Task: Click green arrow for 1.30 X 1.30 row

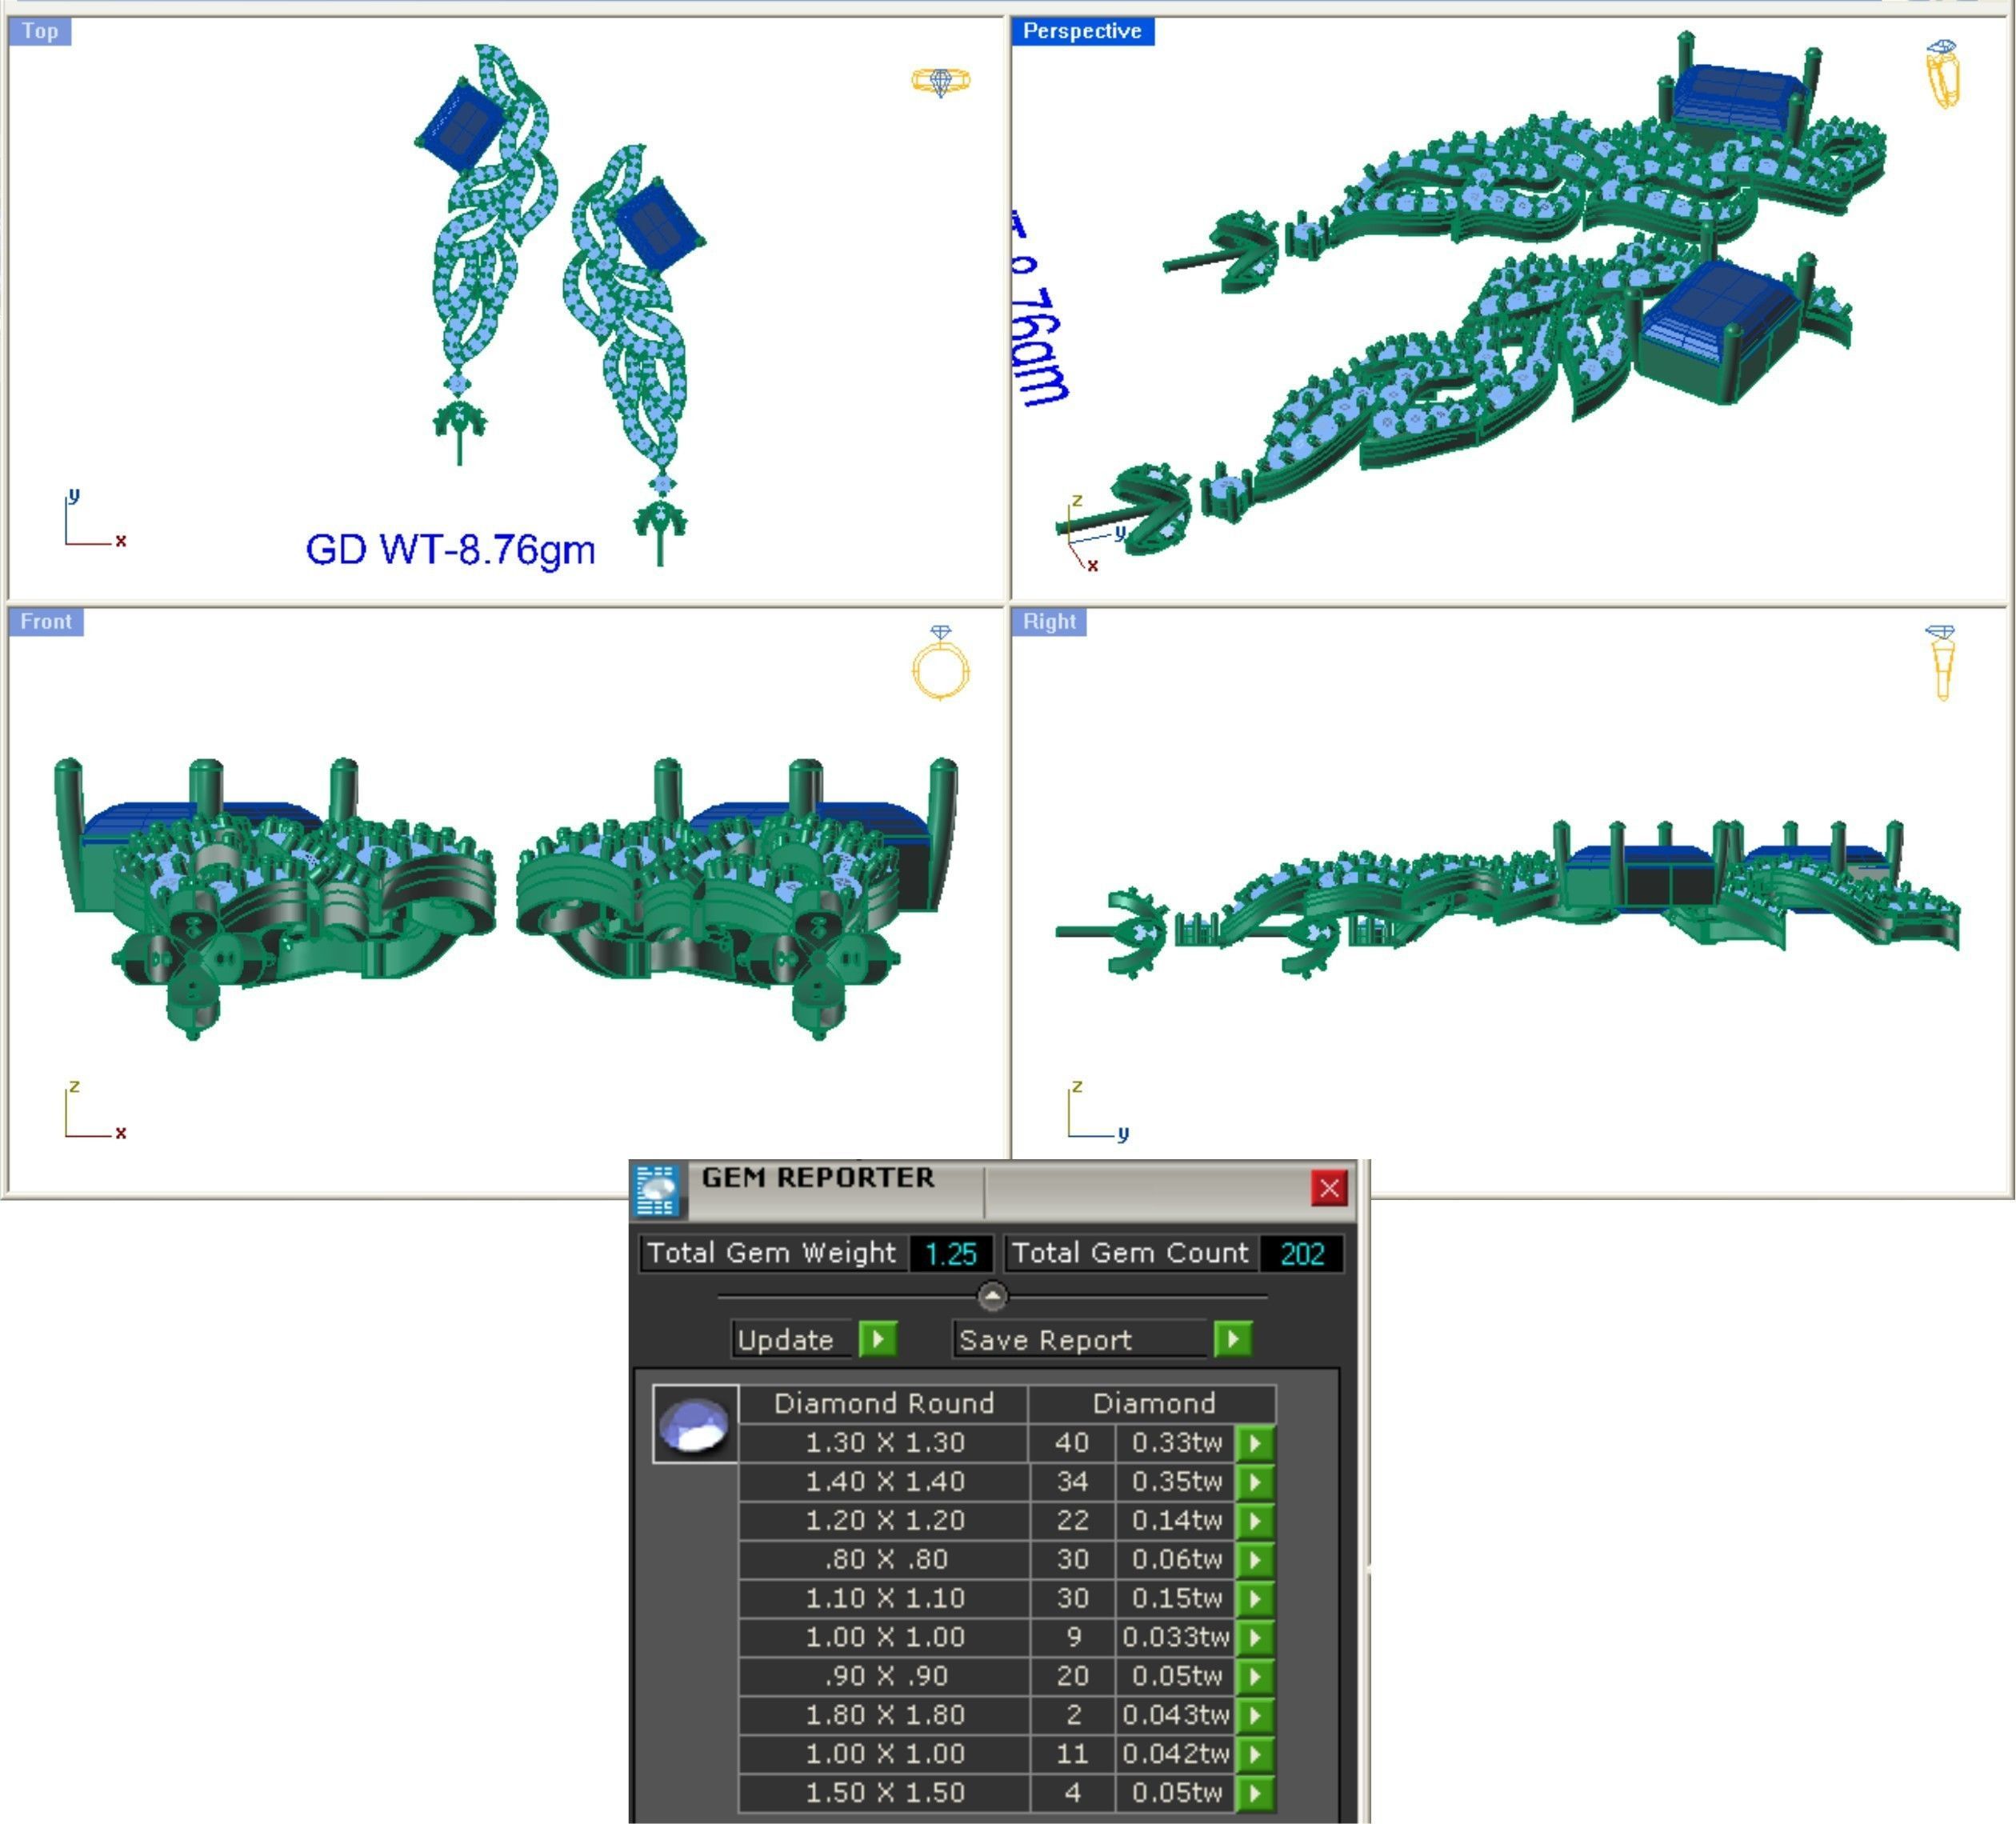Action: point(1254,1443)
